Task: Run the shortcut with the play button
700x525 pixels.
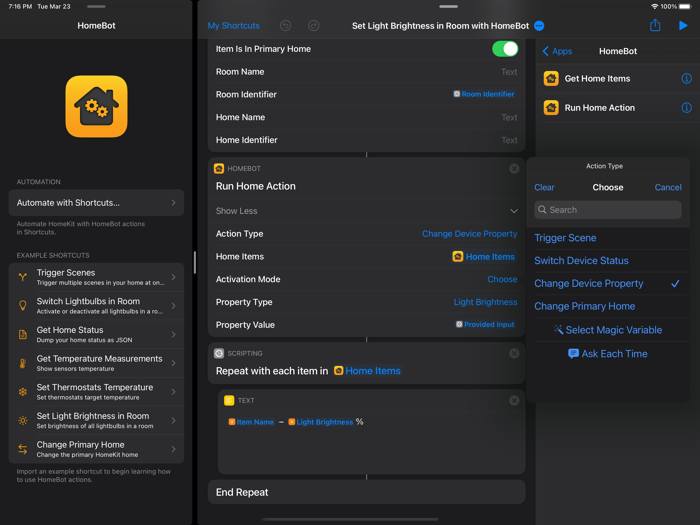Action: 683,25
